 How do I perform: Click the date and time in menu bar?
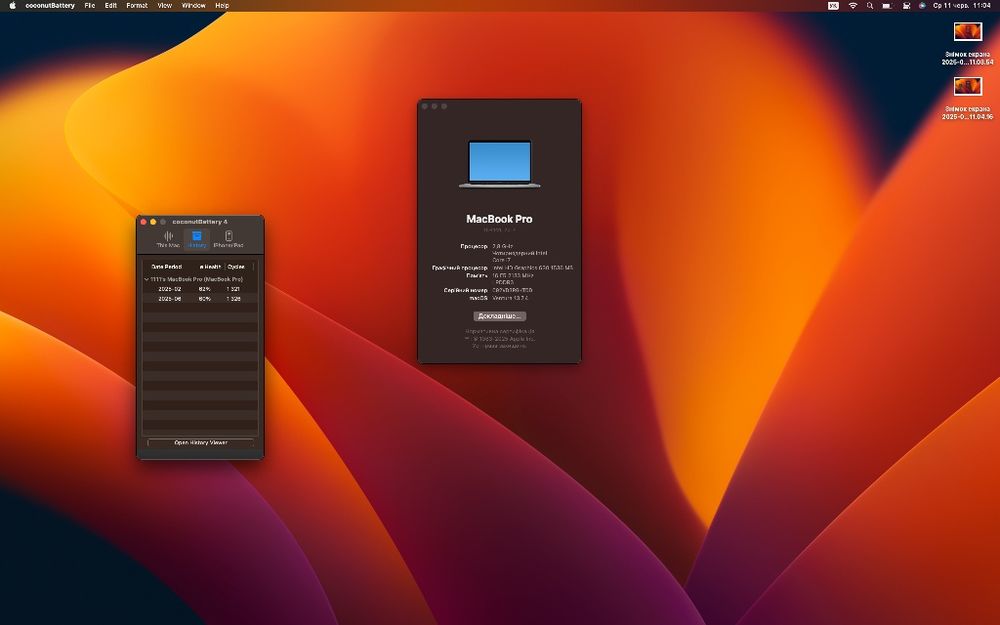(x=962, y=5)
